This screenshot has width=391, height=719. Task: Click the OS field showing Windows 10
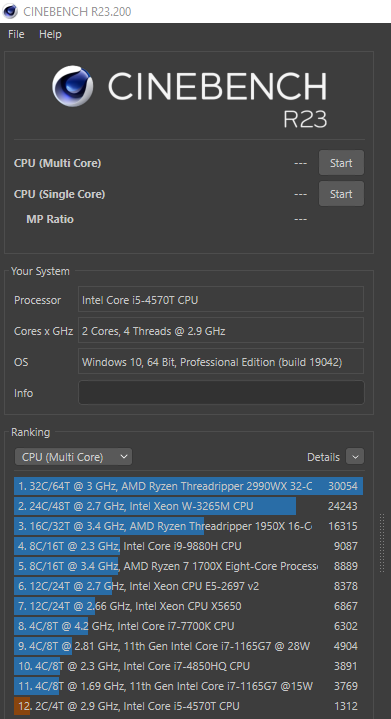[221, 362]
